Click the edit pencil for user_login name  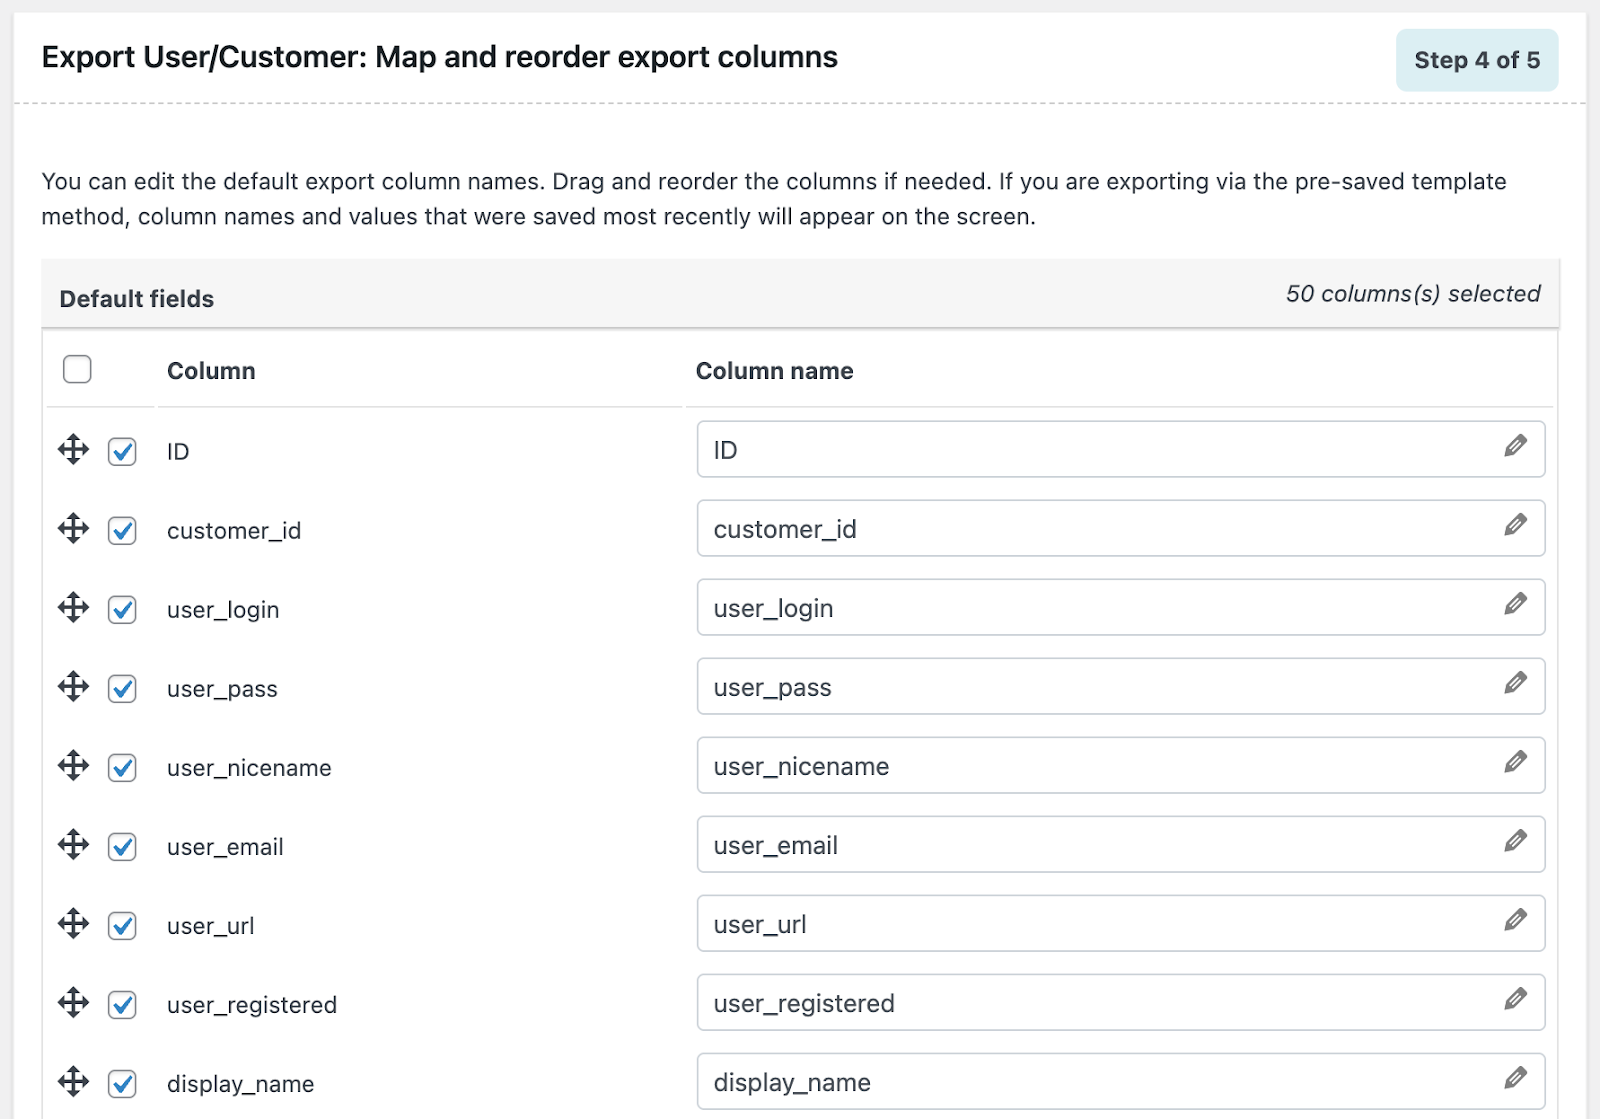[x=1515, y=604]
